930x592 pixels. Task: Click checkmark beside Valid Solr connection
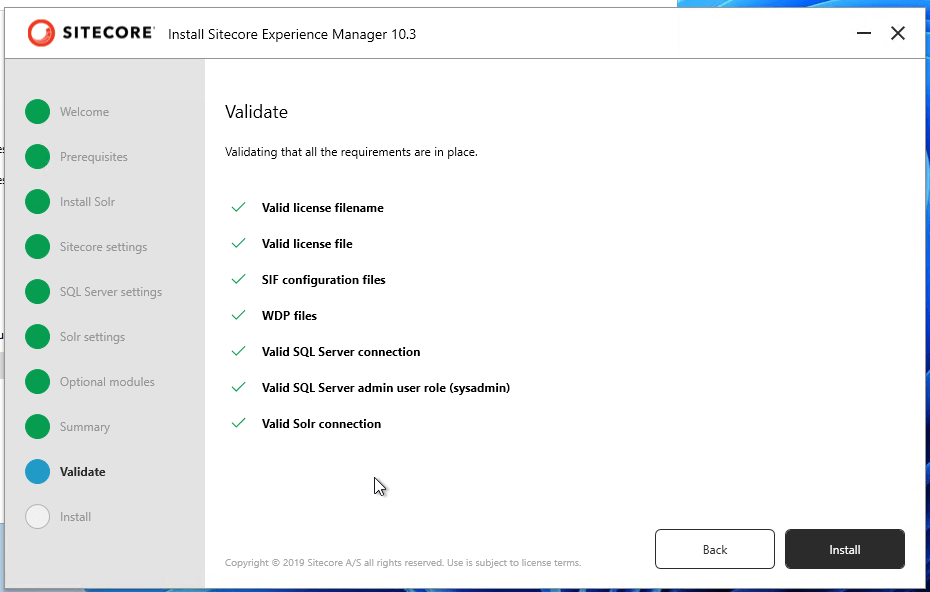(239, 424)
